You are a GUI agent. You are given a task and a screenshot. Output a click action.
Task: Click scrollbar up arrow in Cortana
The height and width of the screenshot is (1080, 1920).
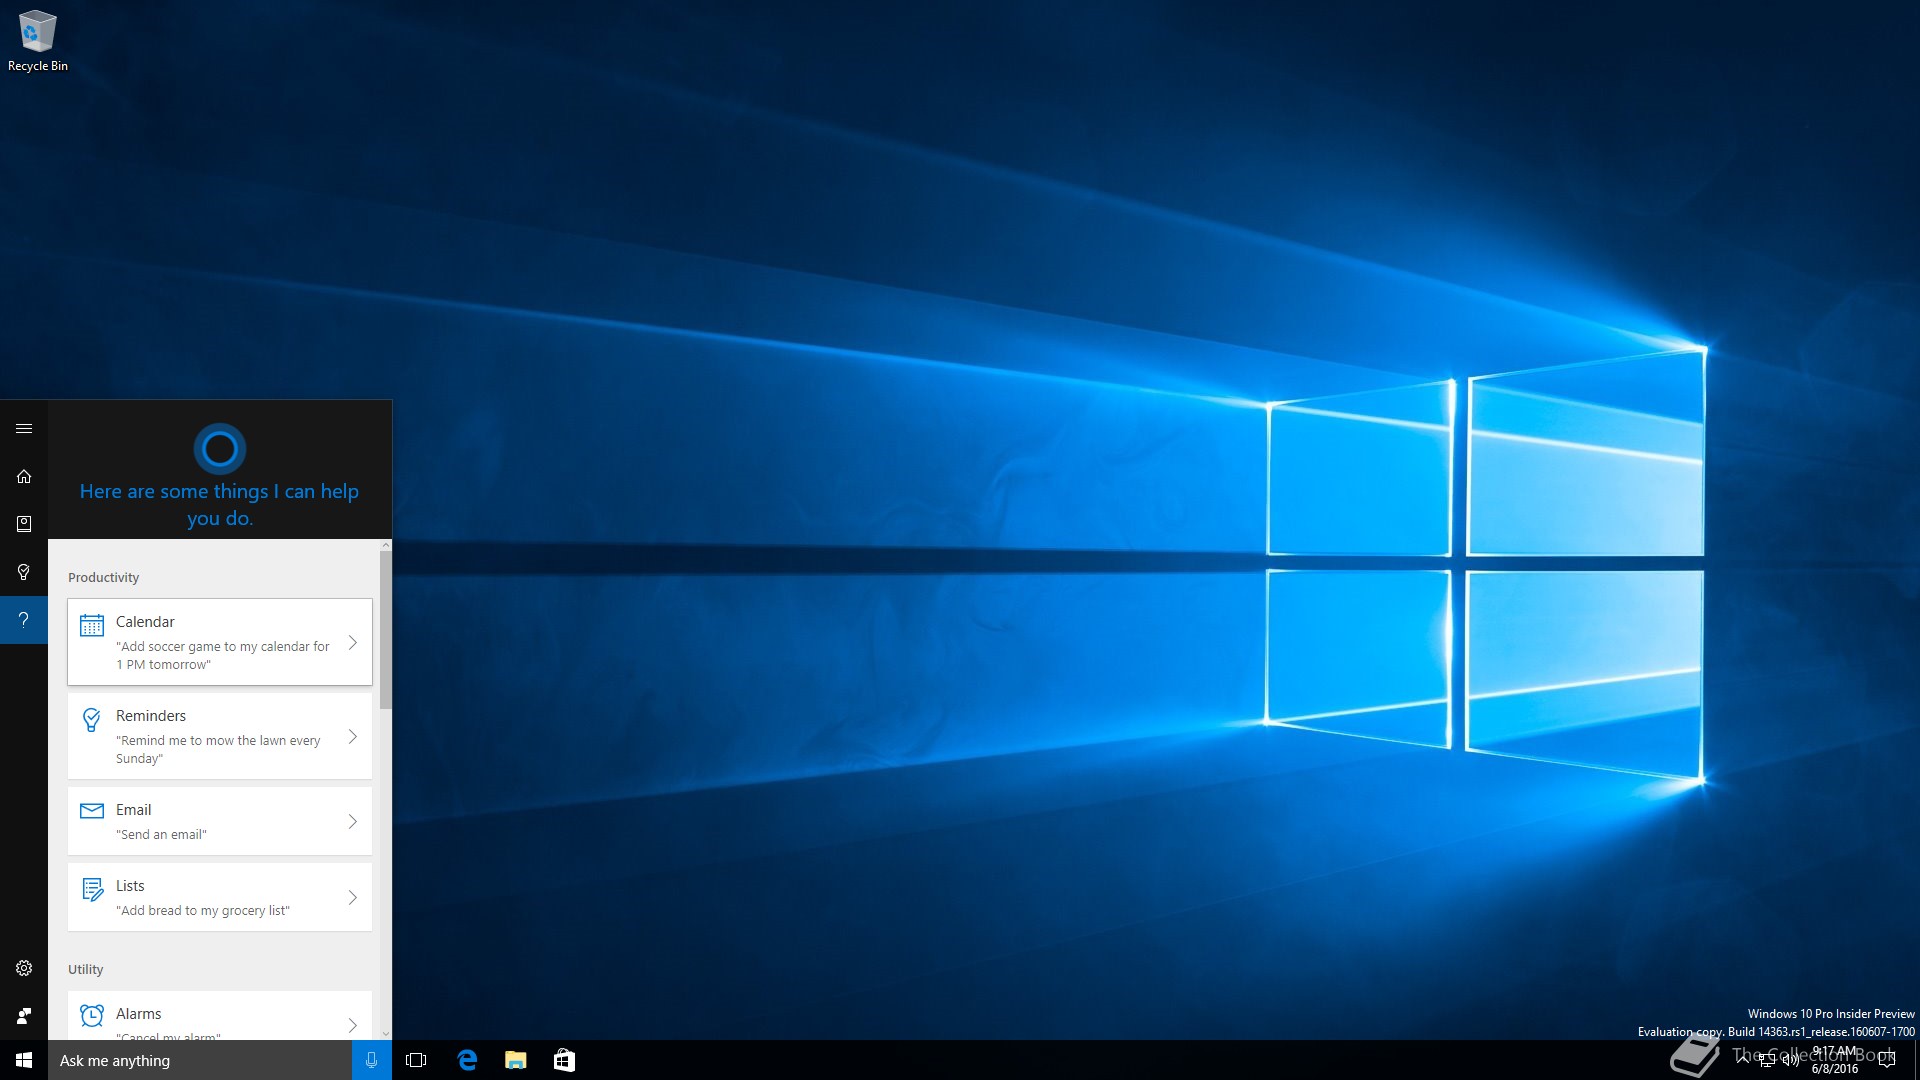[x=386, y=546]
